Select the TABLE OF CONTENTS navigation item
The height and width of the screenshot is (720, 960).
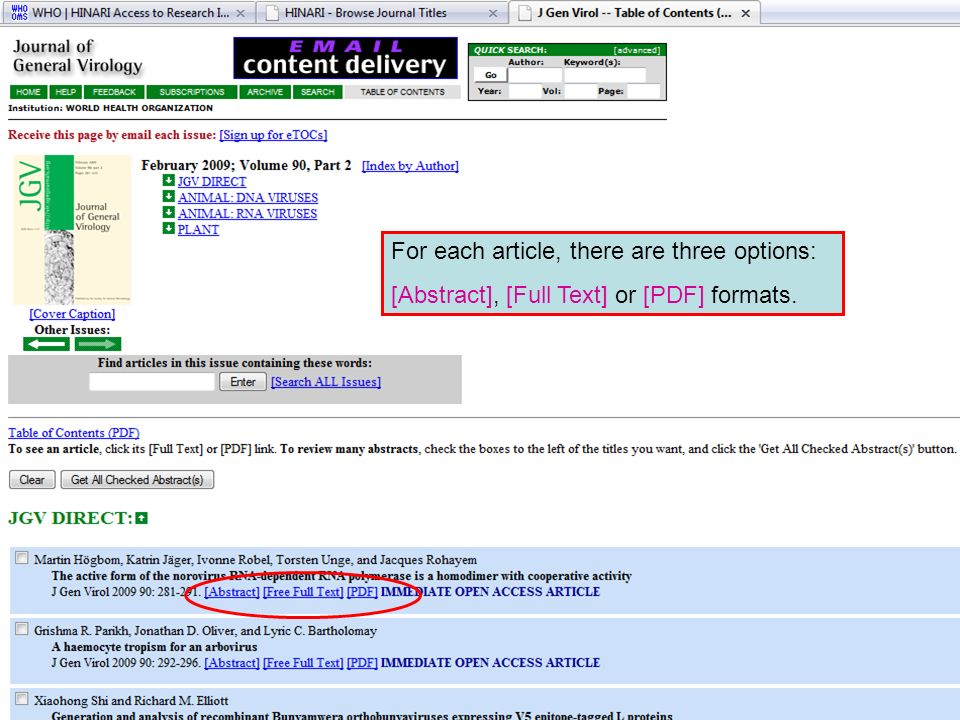click(x=402, y=92)
